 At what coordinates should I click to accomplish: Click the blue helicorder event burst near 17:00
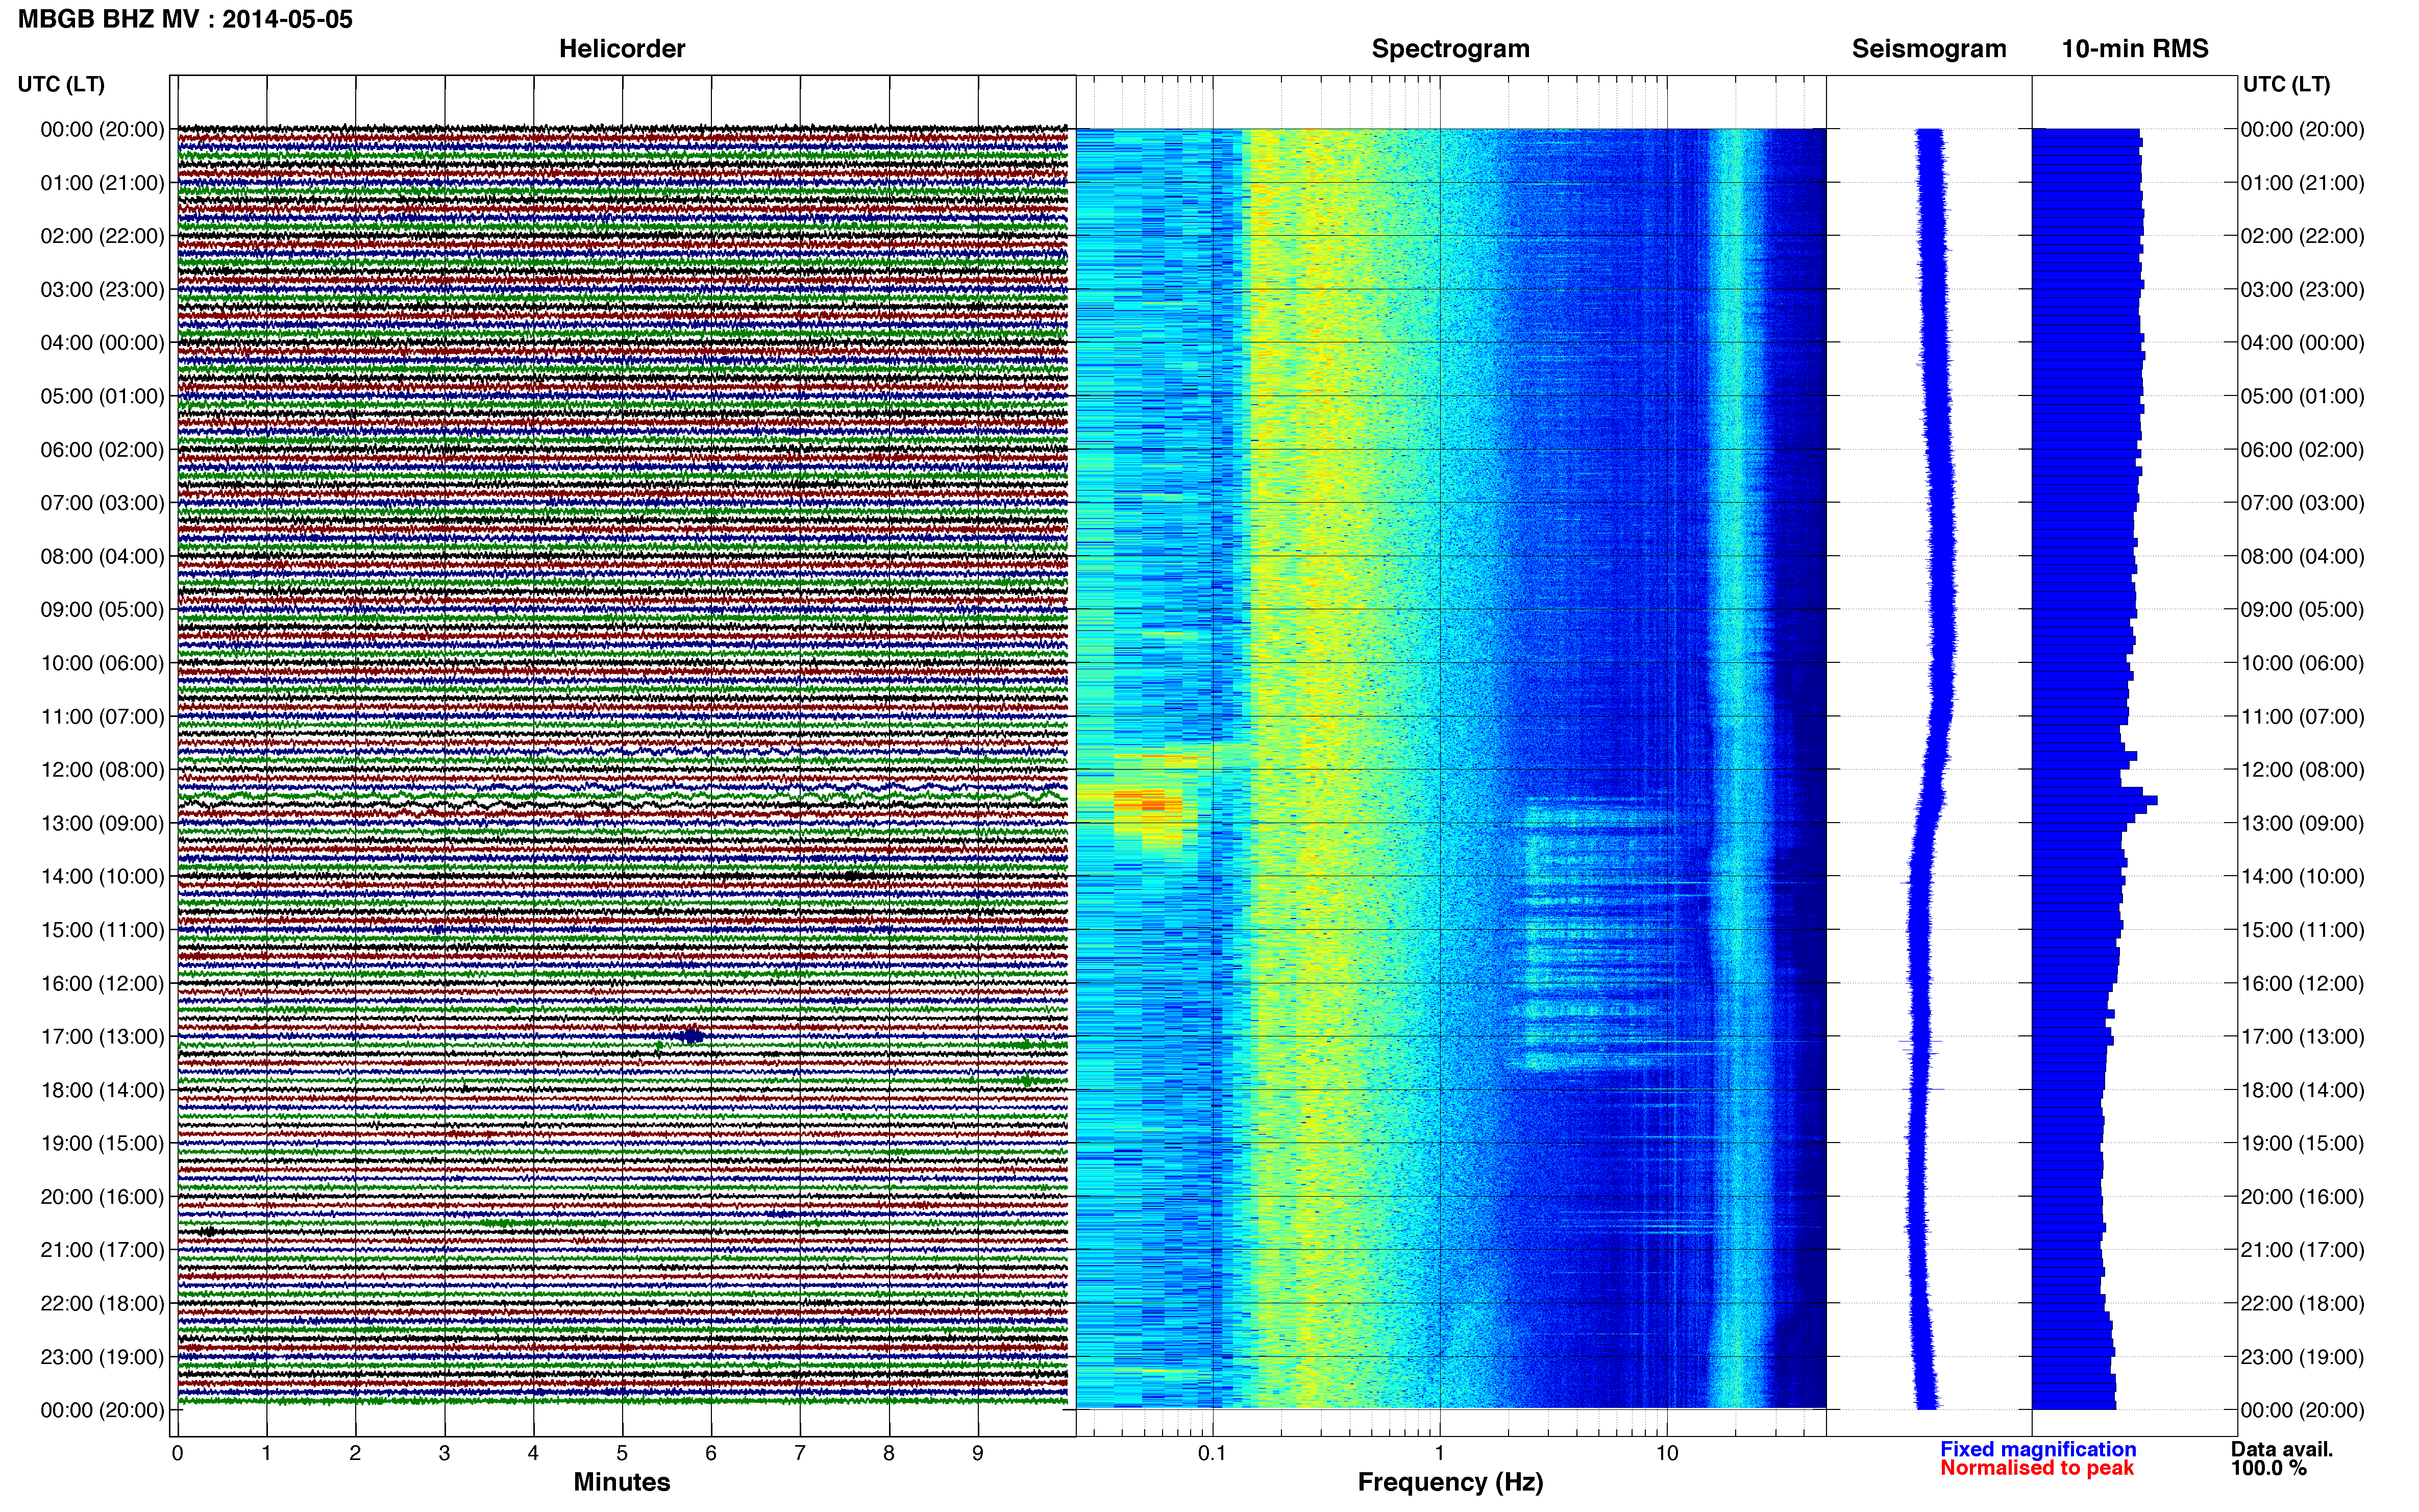pos(692,1036)
